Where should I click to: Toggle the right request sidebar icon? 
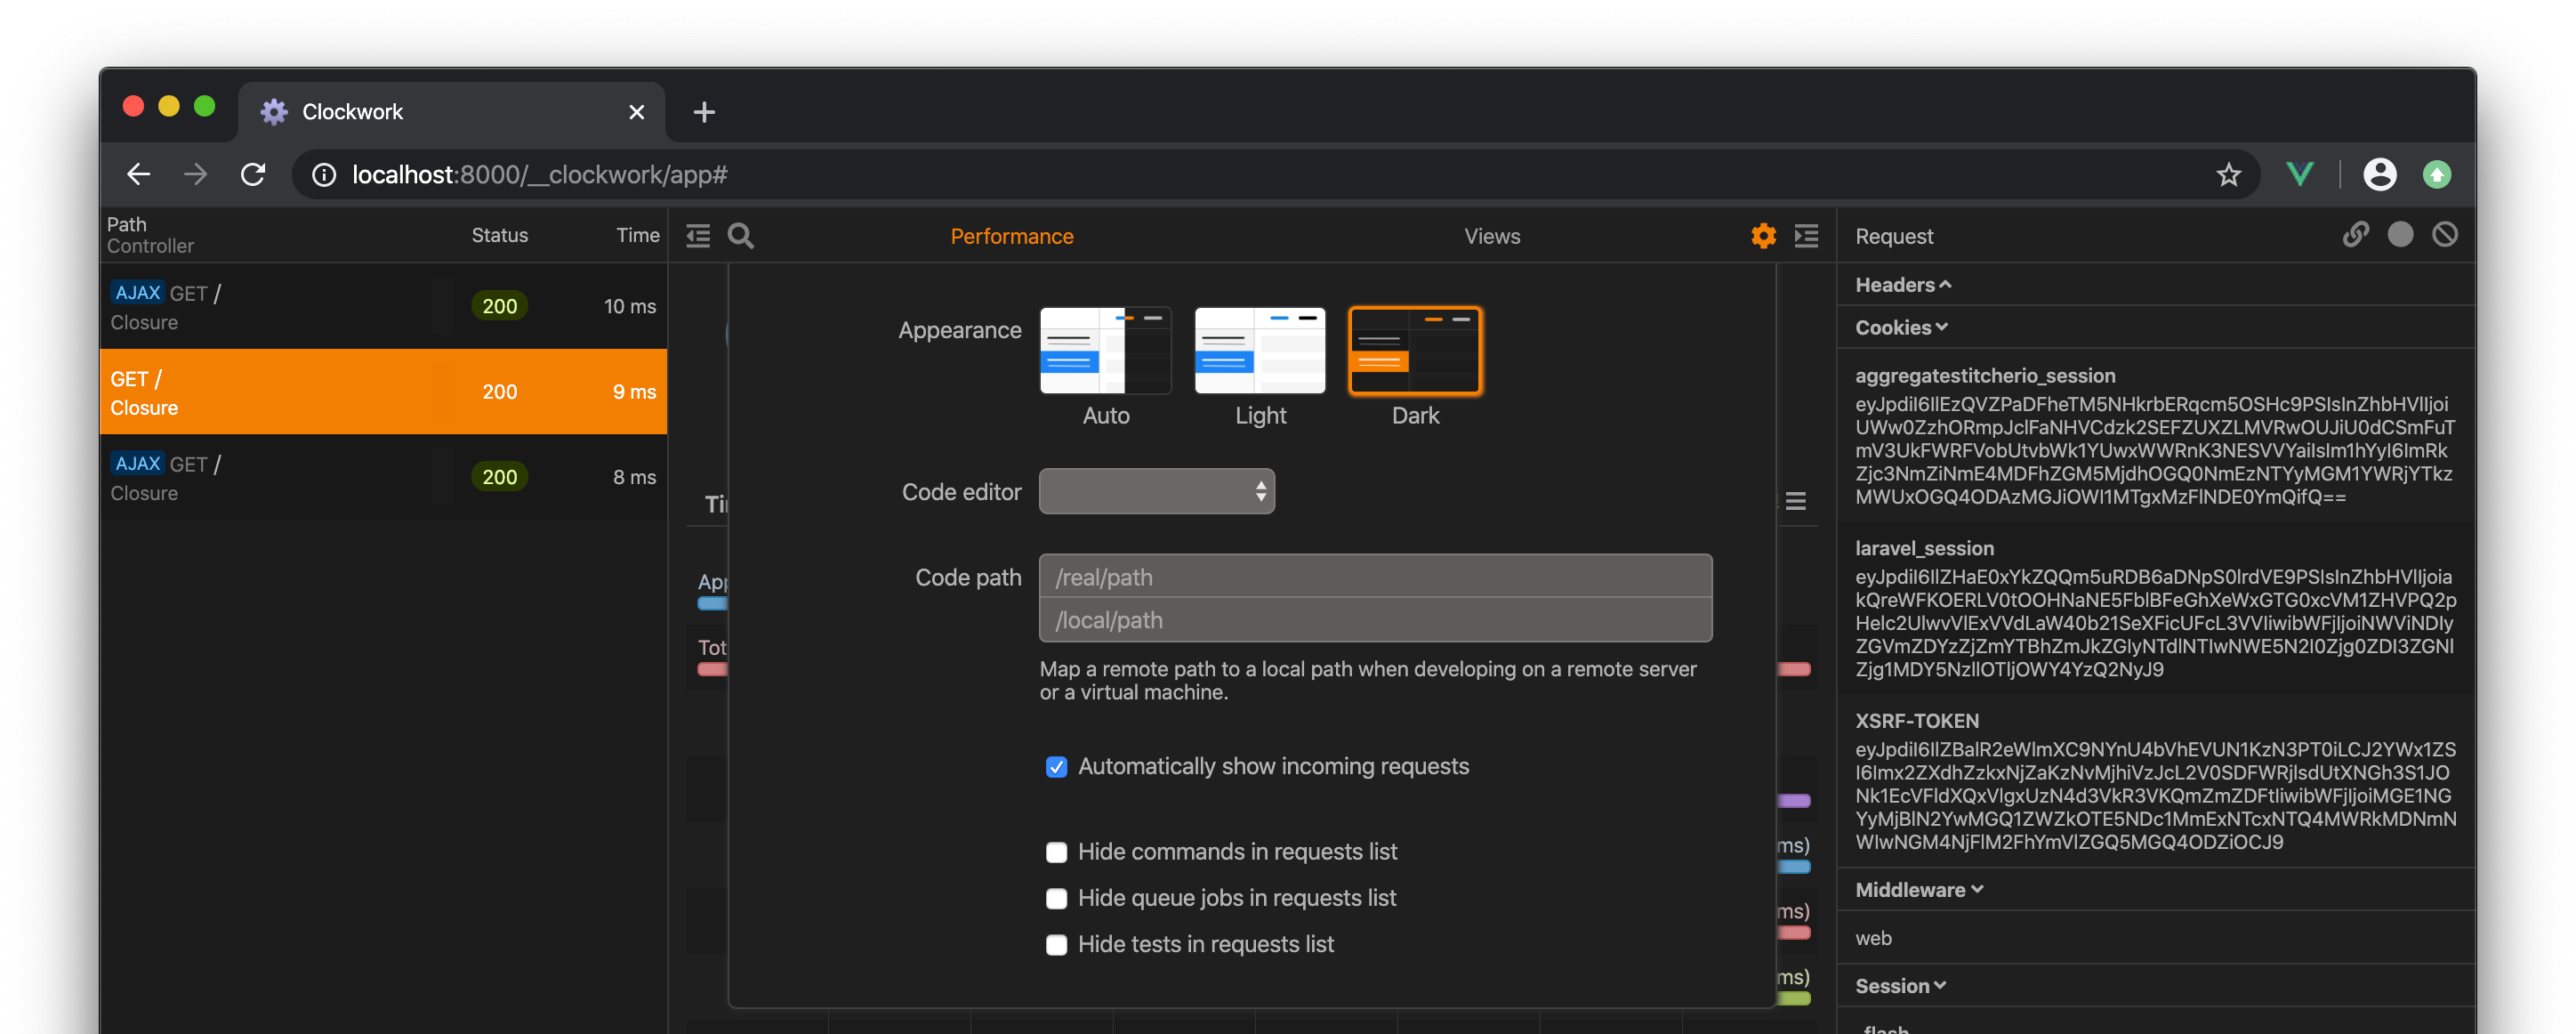(x=1806, y=236)
